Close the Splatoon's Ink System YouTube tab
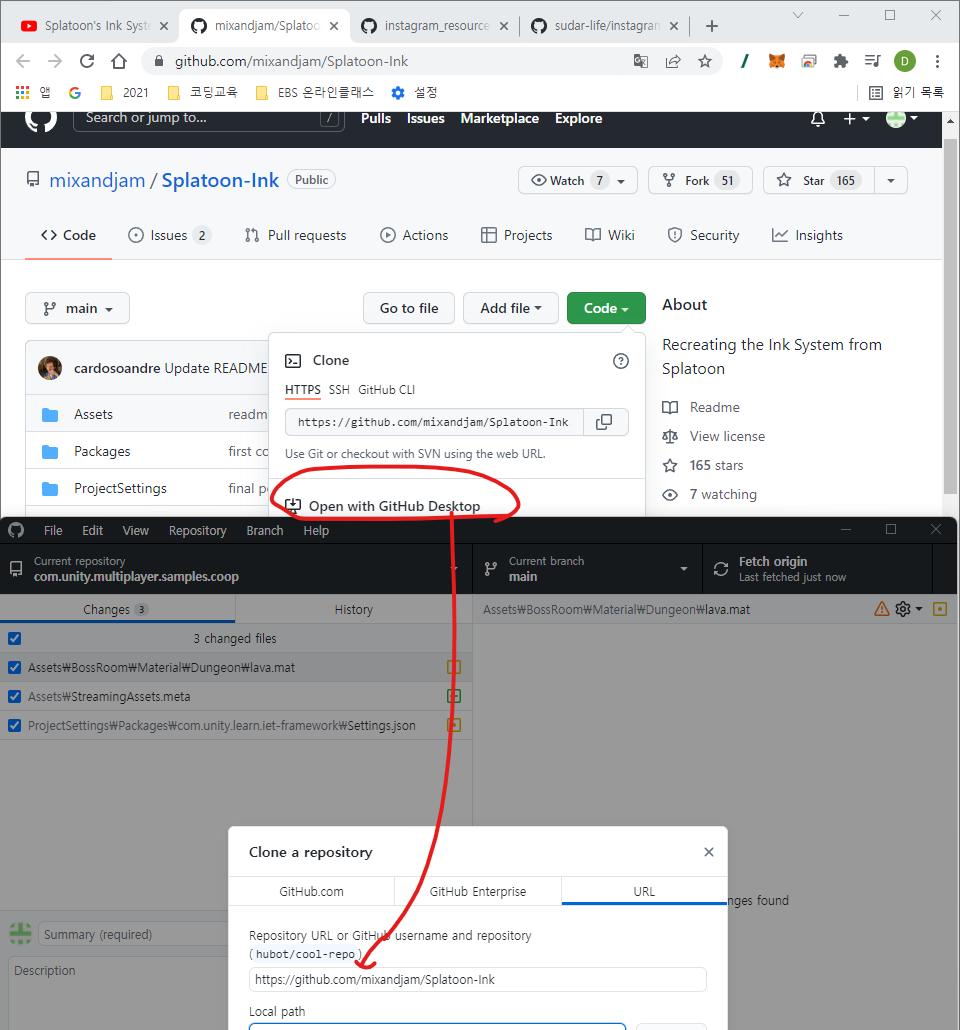The width and height of the screenshot is (960, 1030). point(164,26)
